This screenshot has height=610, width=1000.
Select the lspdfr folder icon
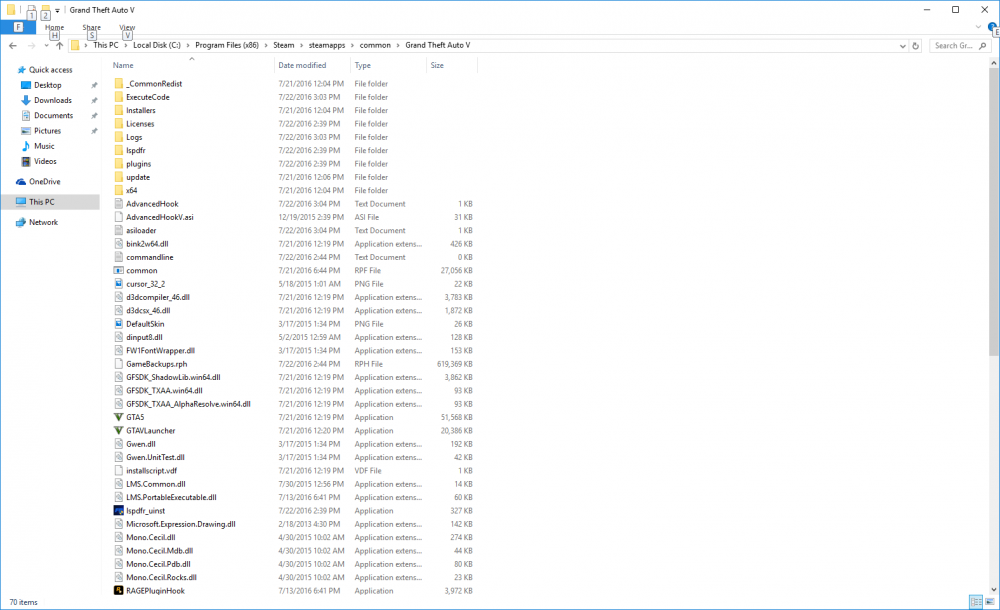pos(119,151)
